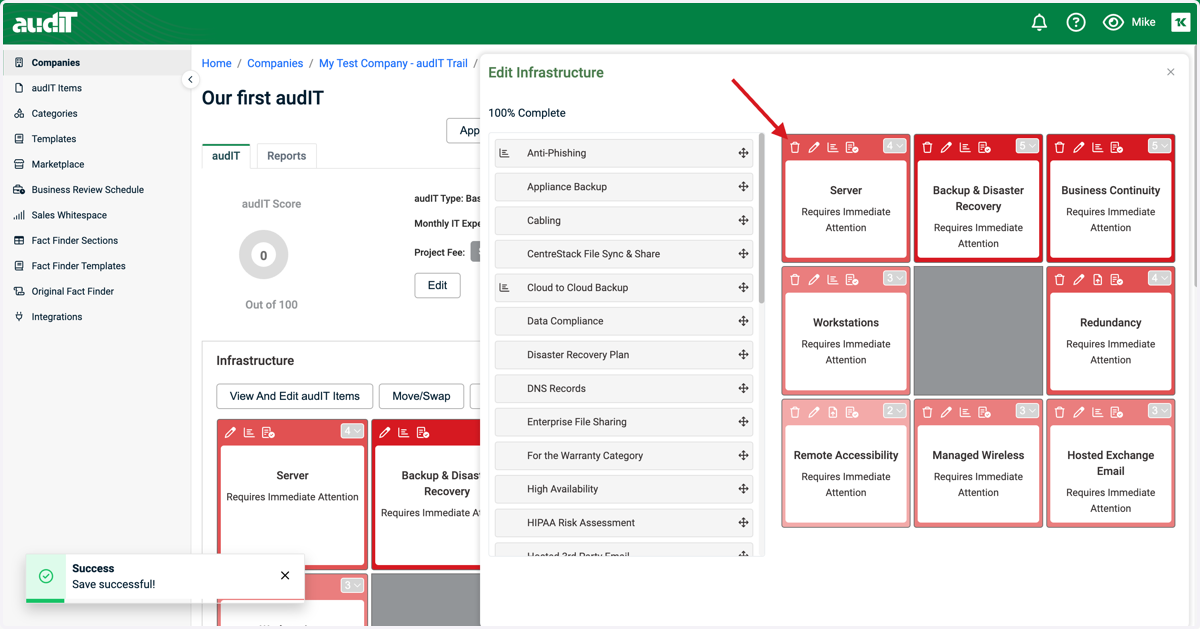Select the Data Compliance list row
The width and height of the screenshot is (1200, 629).
[x=624, y=321]
